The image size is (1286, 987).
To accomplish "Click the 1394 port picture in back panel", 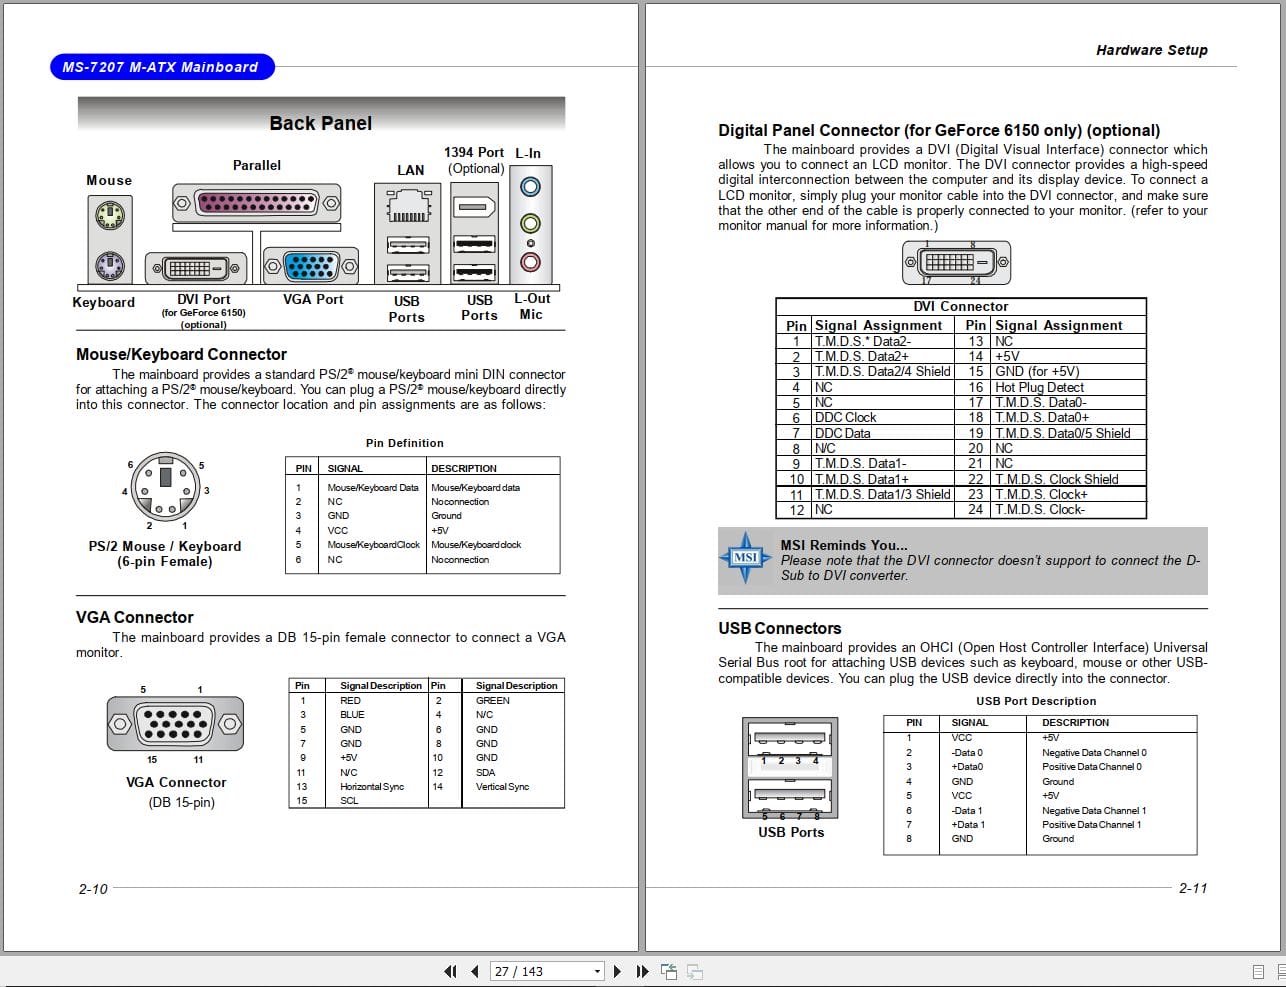I will pos(474,209).
